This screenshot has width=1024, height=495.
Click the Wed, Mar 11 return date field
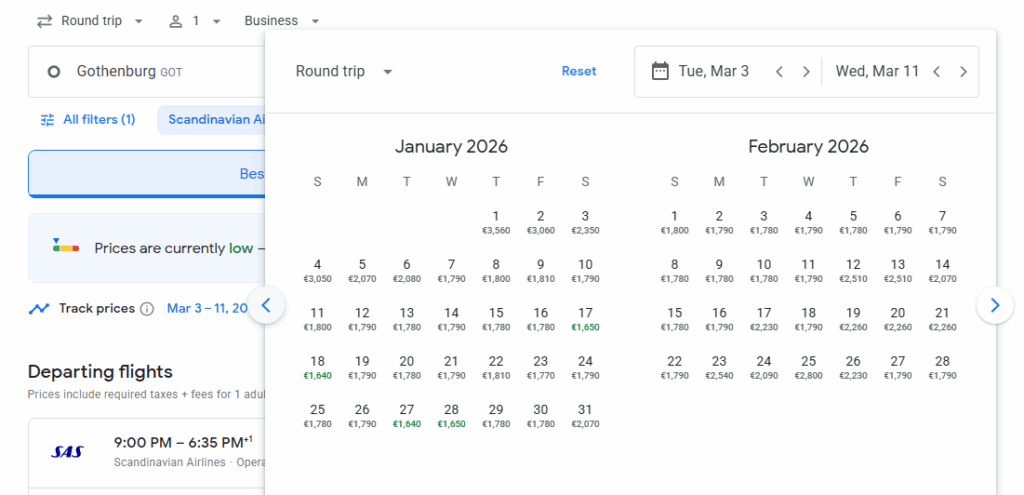click(877, 72)
